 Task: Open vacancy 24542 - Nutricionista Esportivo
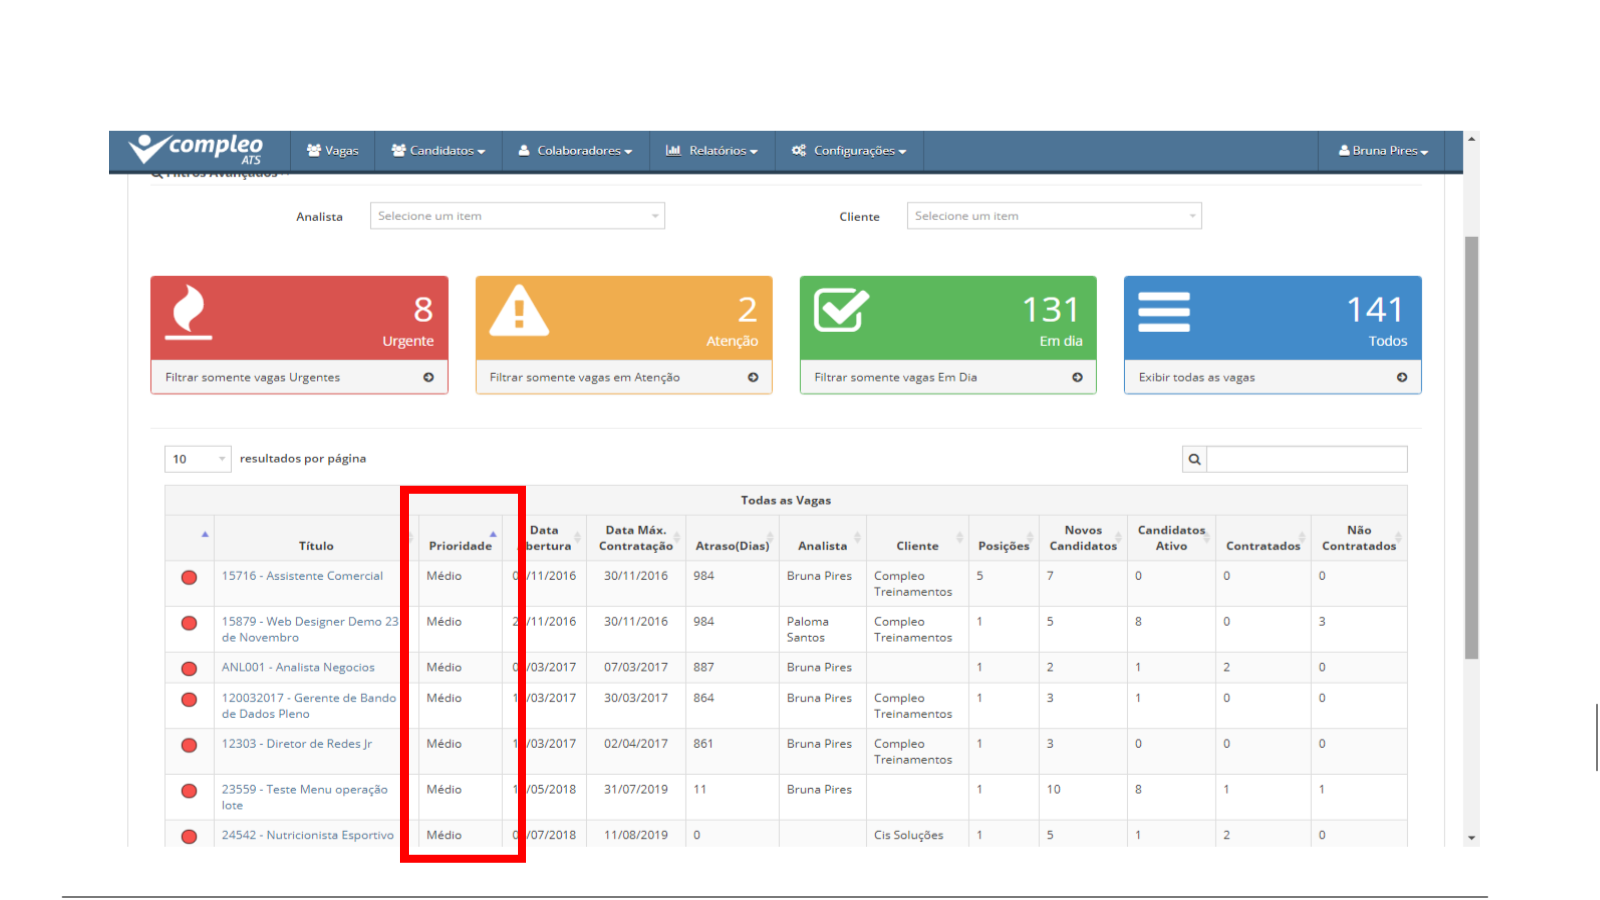pos(308,835)
